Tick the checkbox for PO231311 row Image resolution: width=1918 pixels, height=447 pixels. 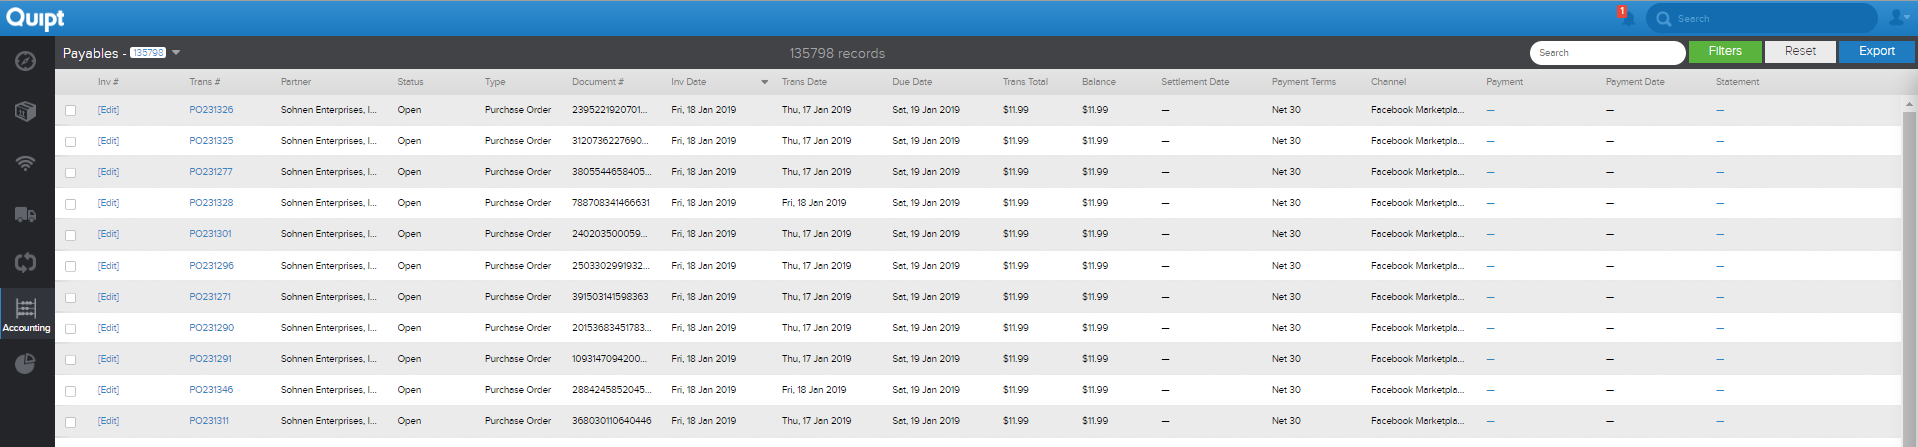70,422
